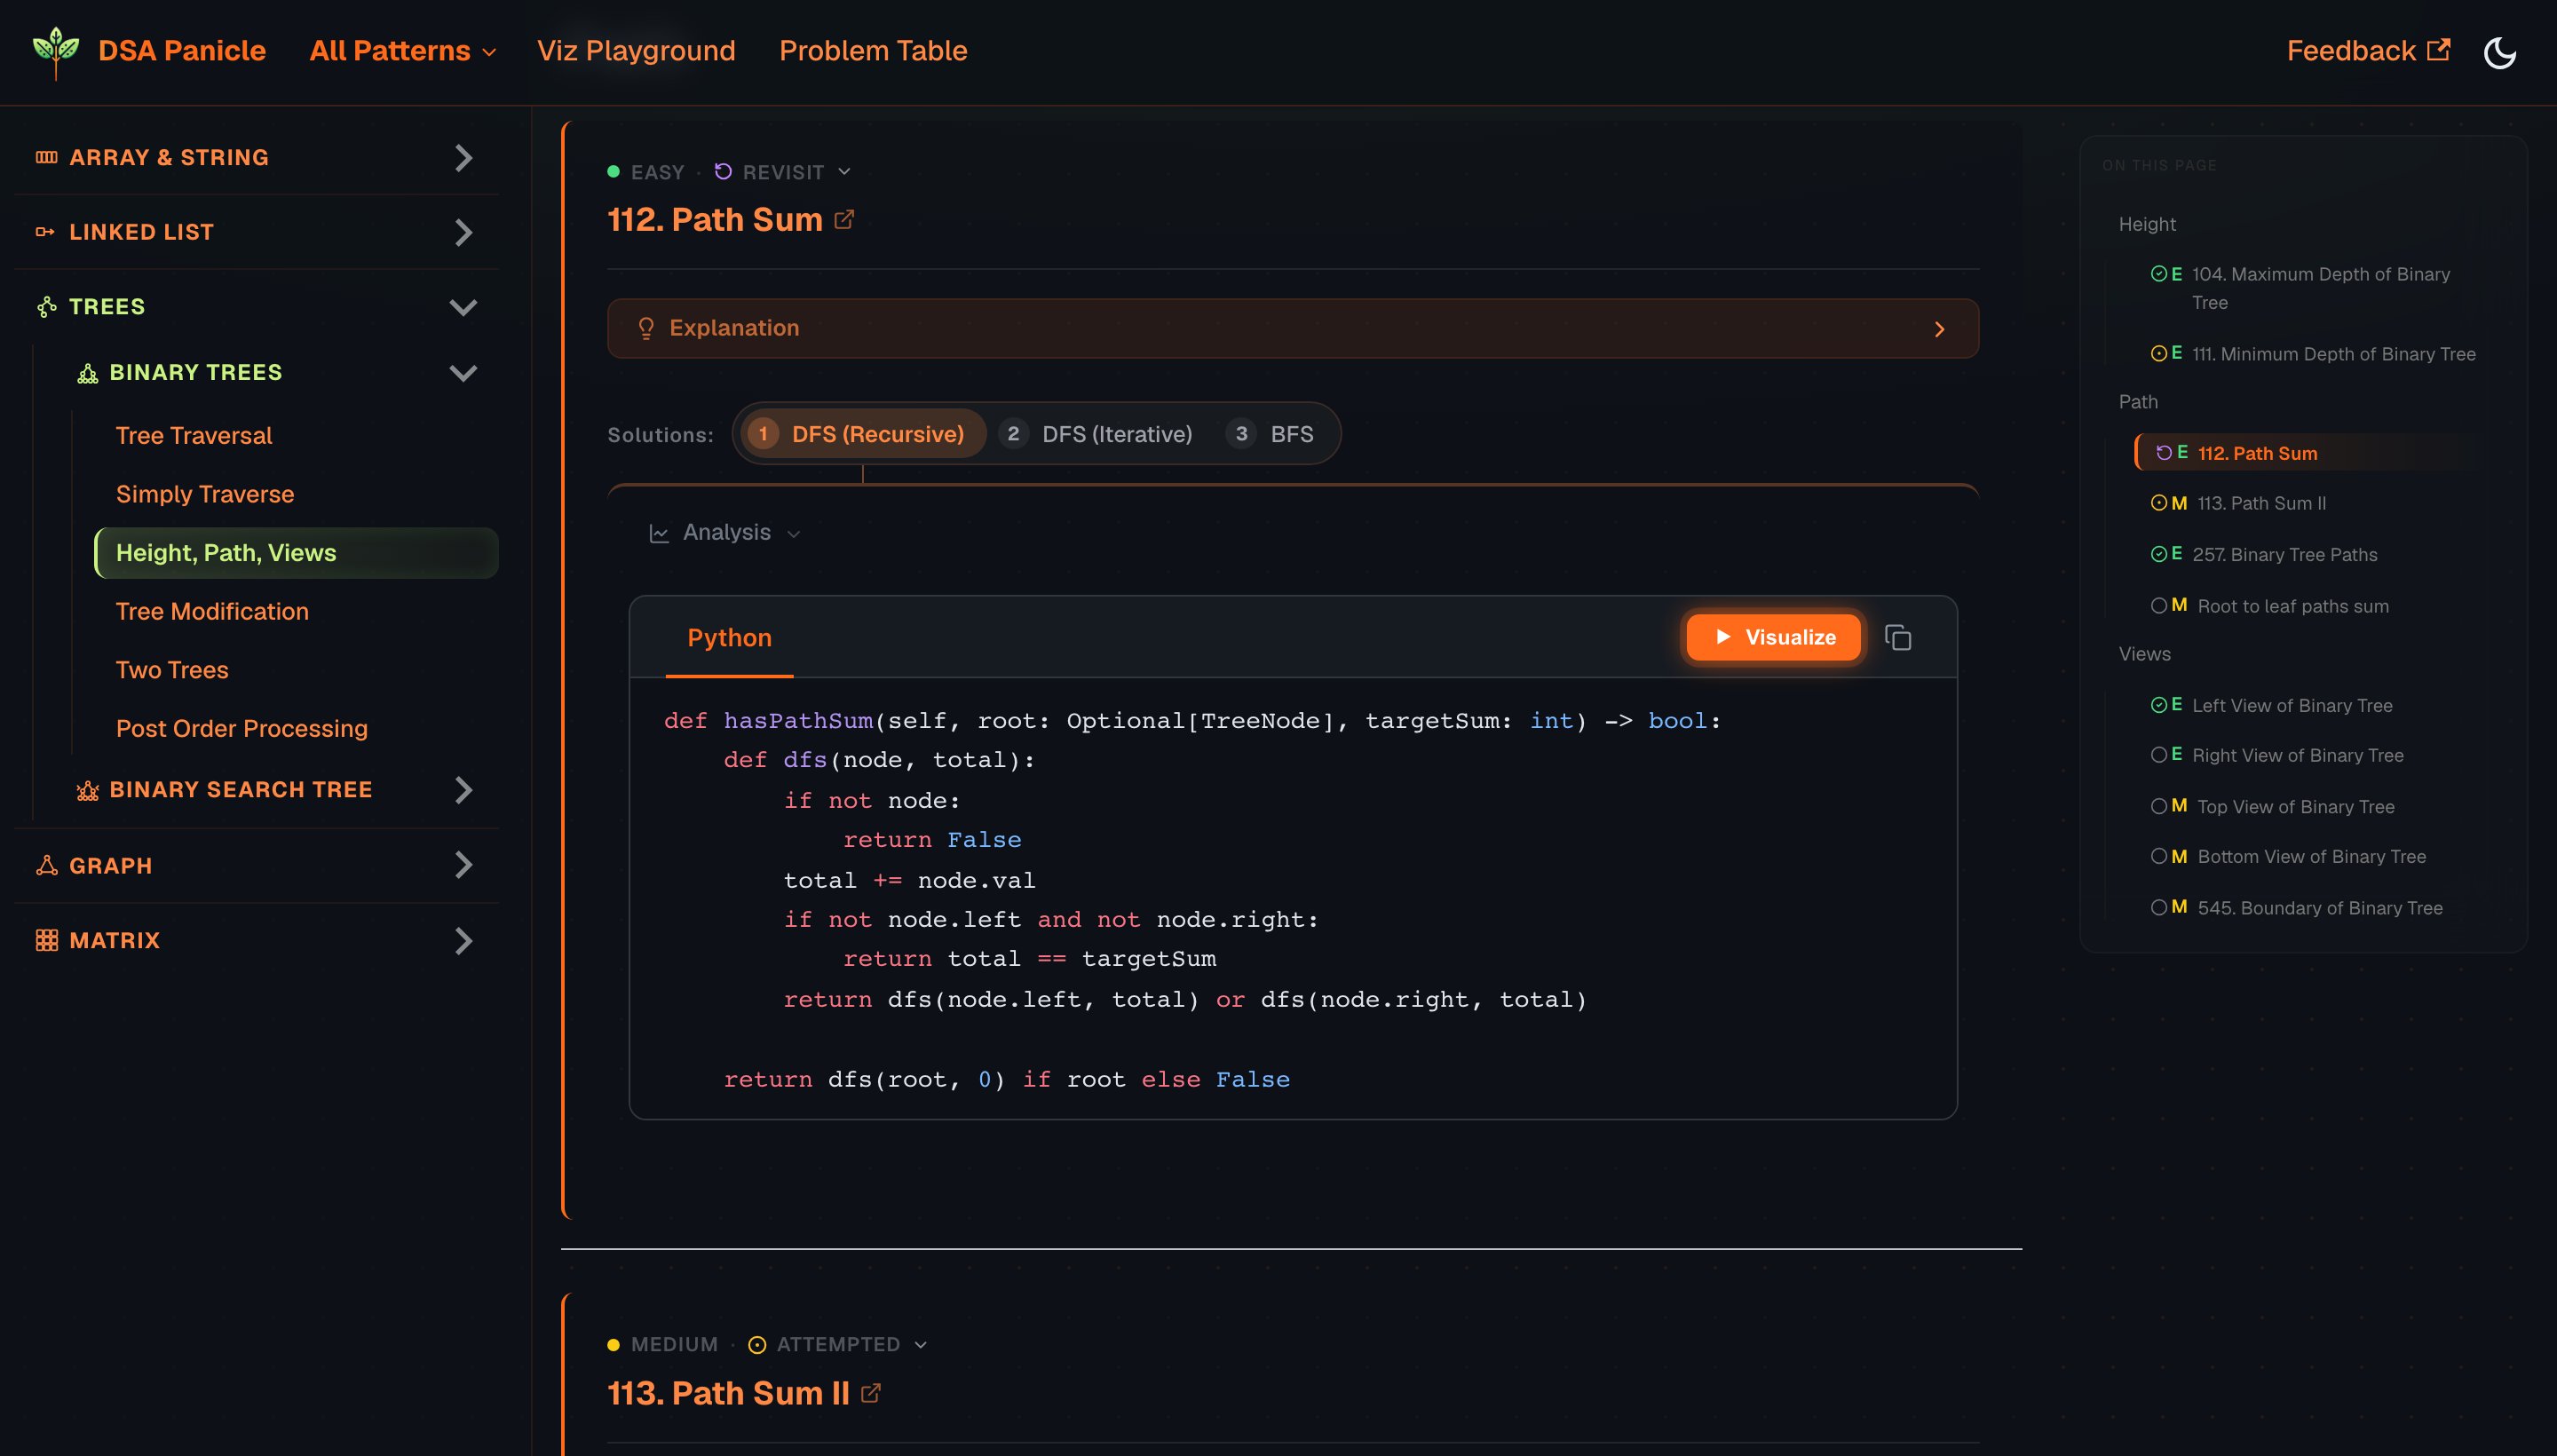Expand the Binary Search Tree chevron
Viewport: 2557px width, 1456px height.
pyautogui.click(x=463, y=790)
